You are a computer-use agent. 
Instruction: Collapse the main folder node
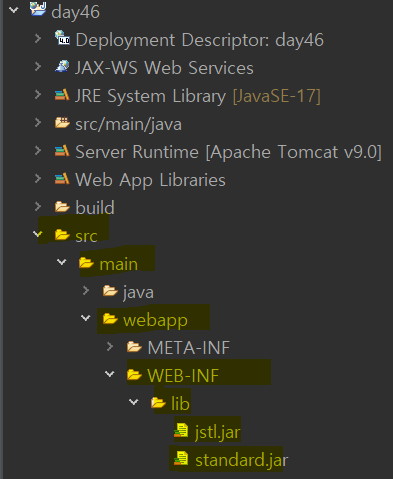(62, 262)
